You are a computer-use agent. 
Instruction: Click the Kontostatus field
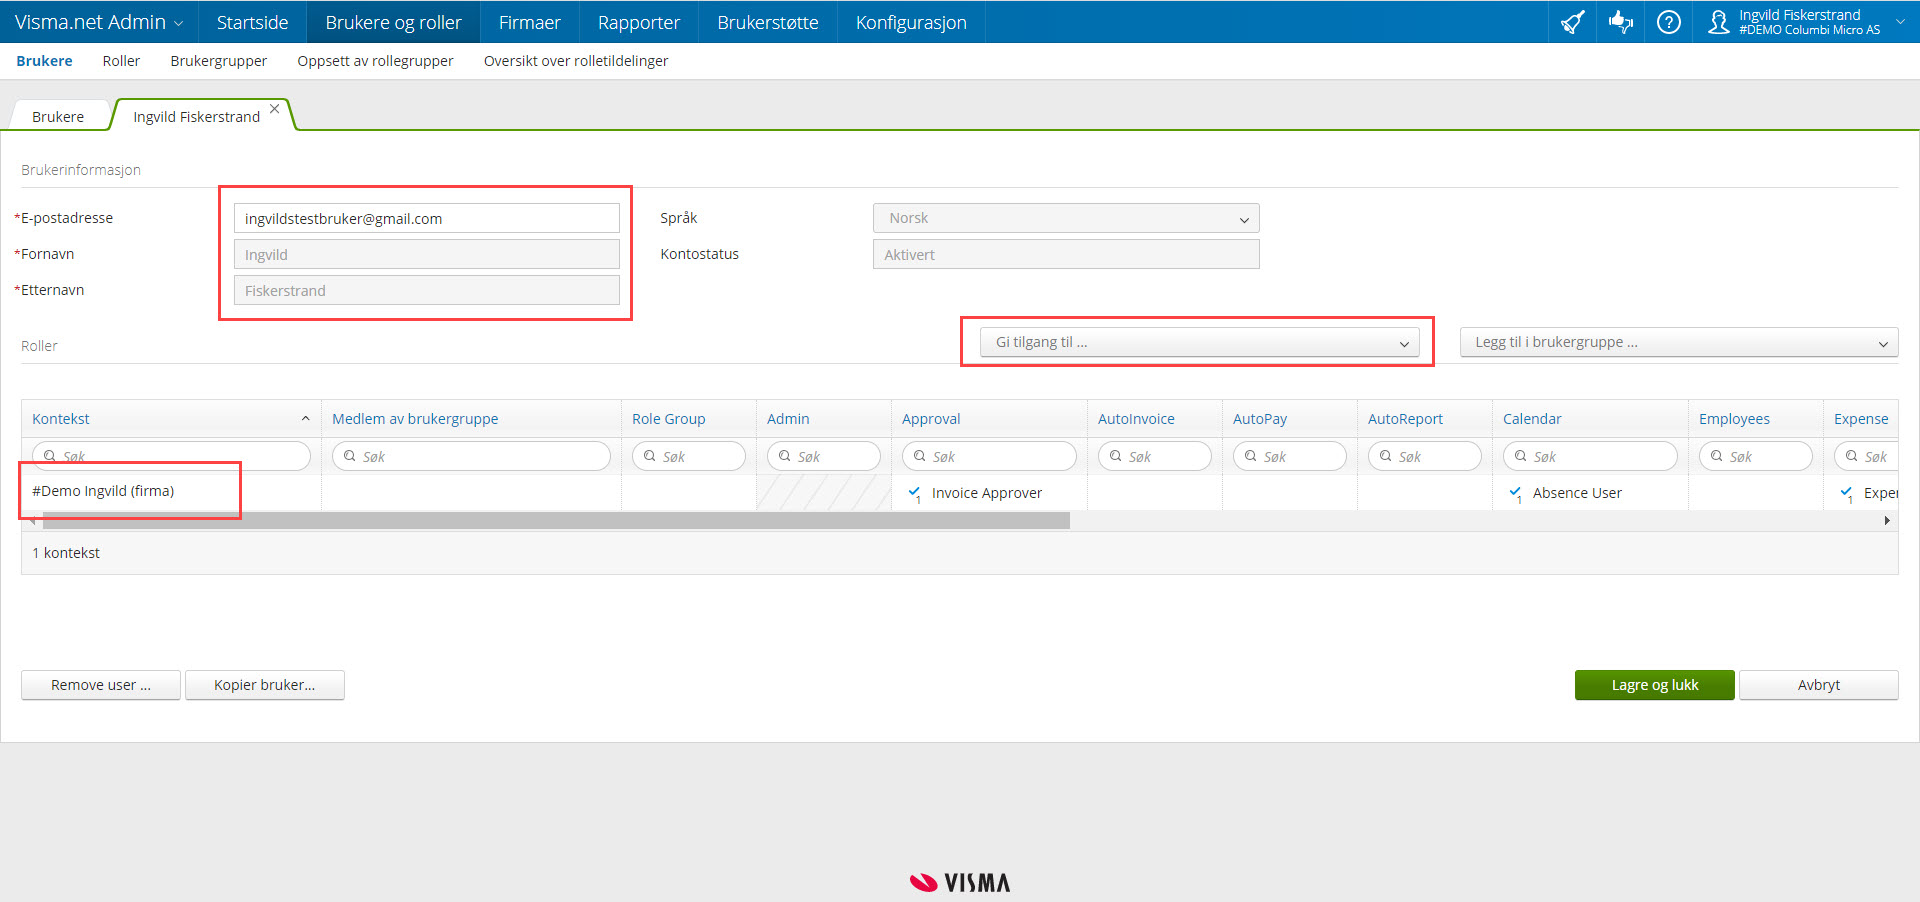pos(1066,254)
